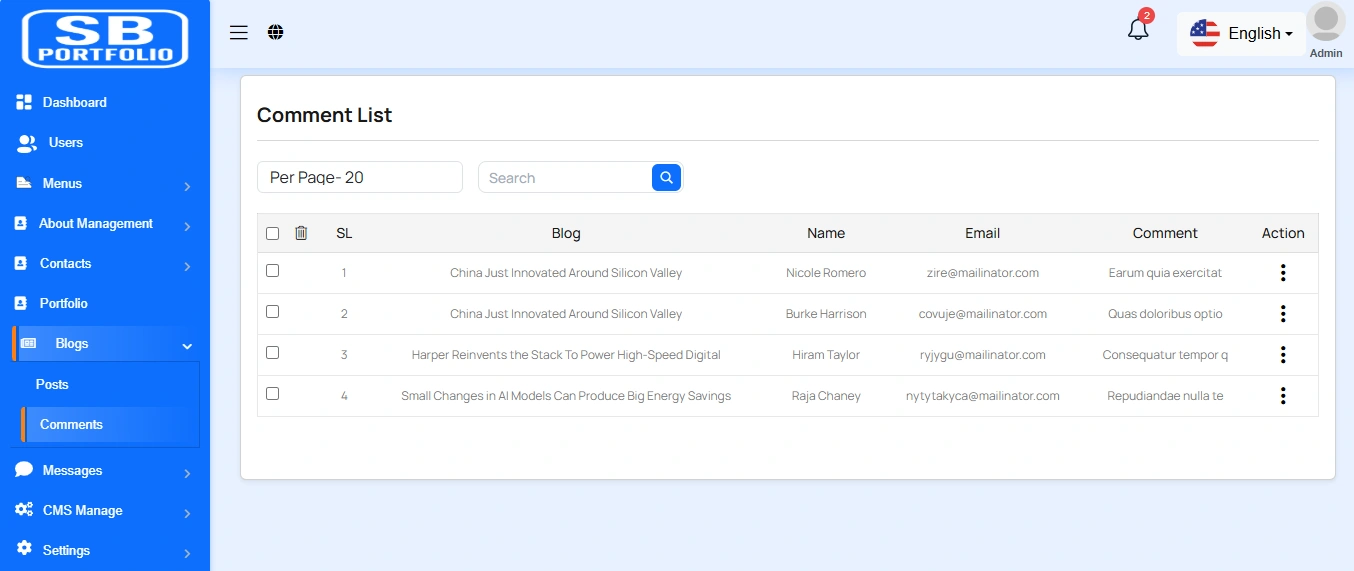The height and width of the screenshot is (571, 1354).
Task: Open action menu for Nicole Romero's comment
Action: pos(1282,273)
